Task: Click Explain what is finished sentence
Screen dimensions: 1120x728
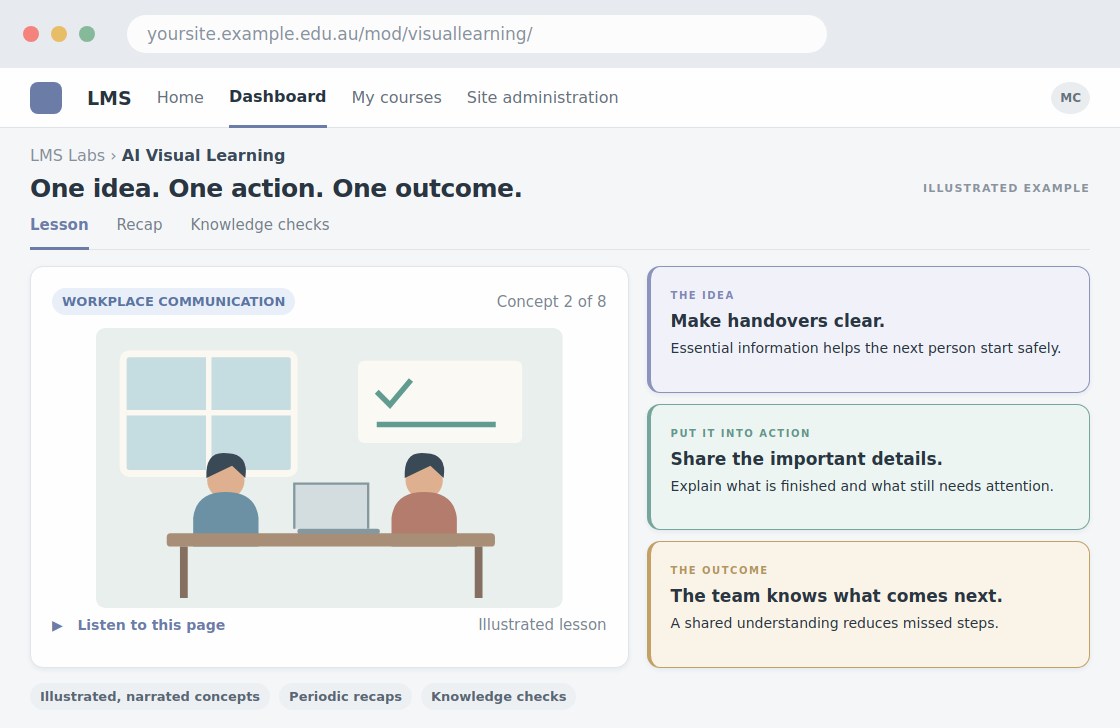Action: click(x=862, y=486)
